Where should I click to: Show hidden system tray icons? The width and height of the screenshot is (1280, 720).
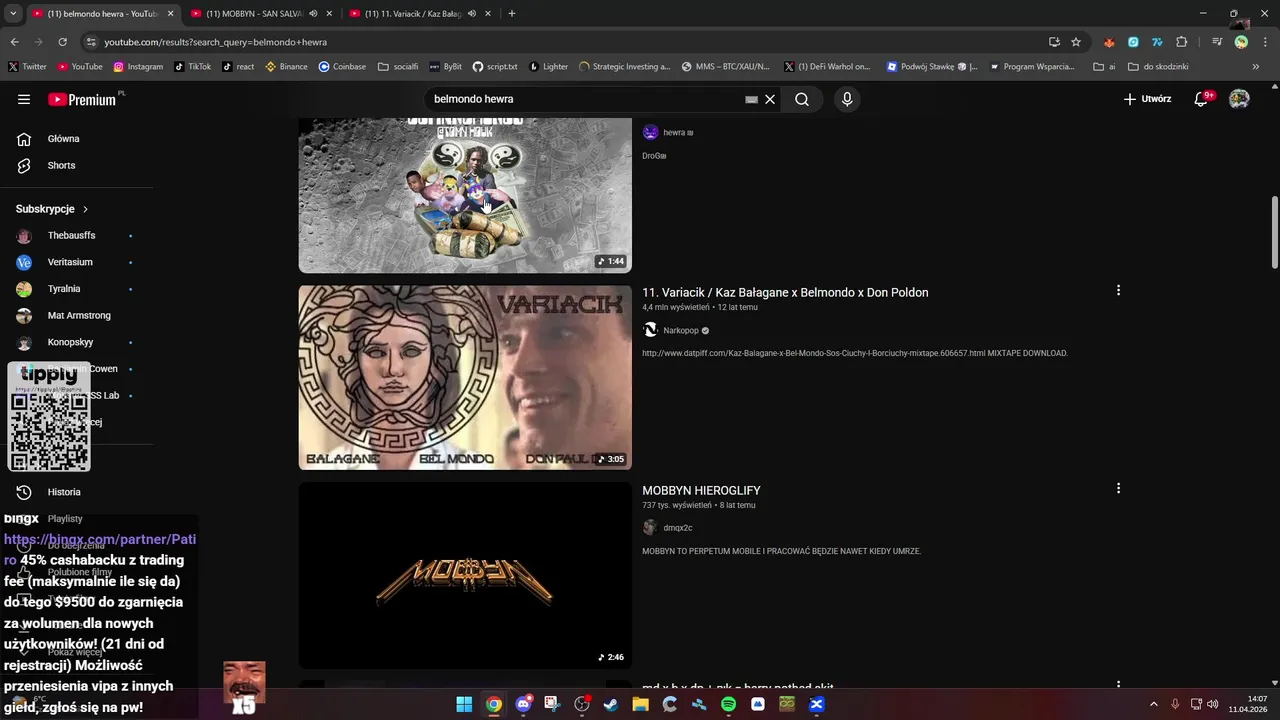click(1153, 704)
